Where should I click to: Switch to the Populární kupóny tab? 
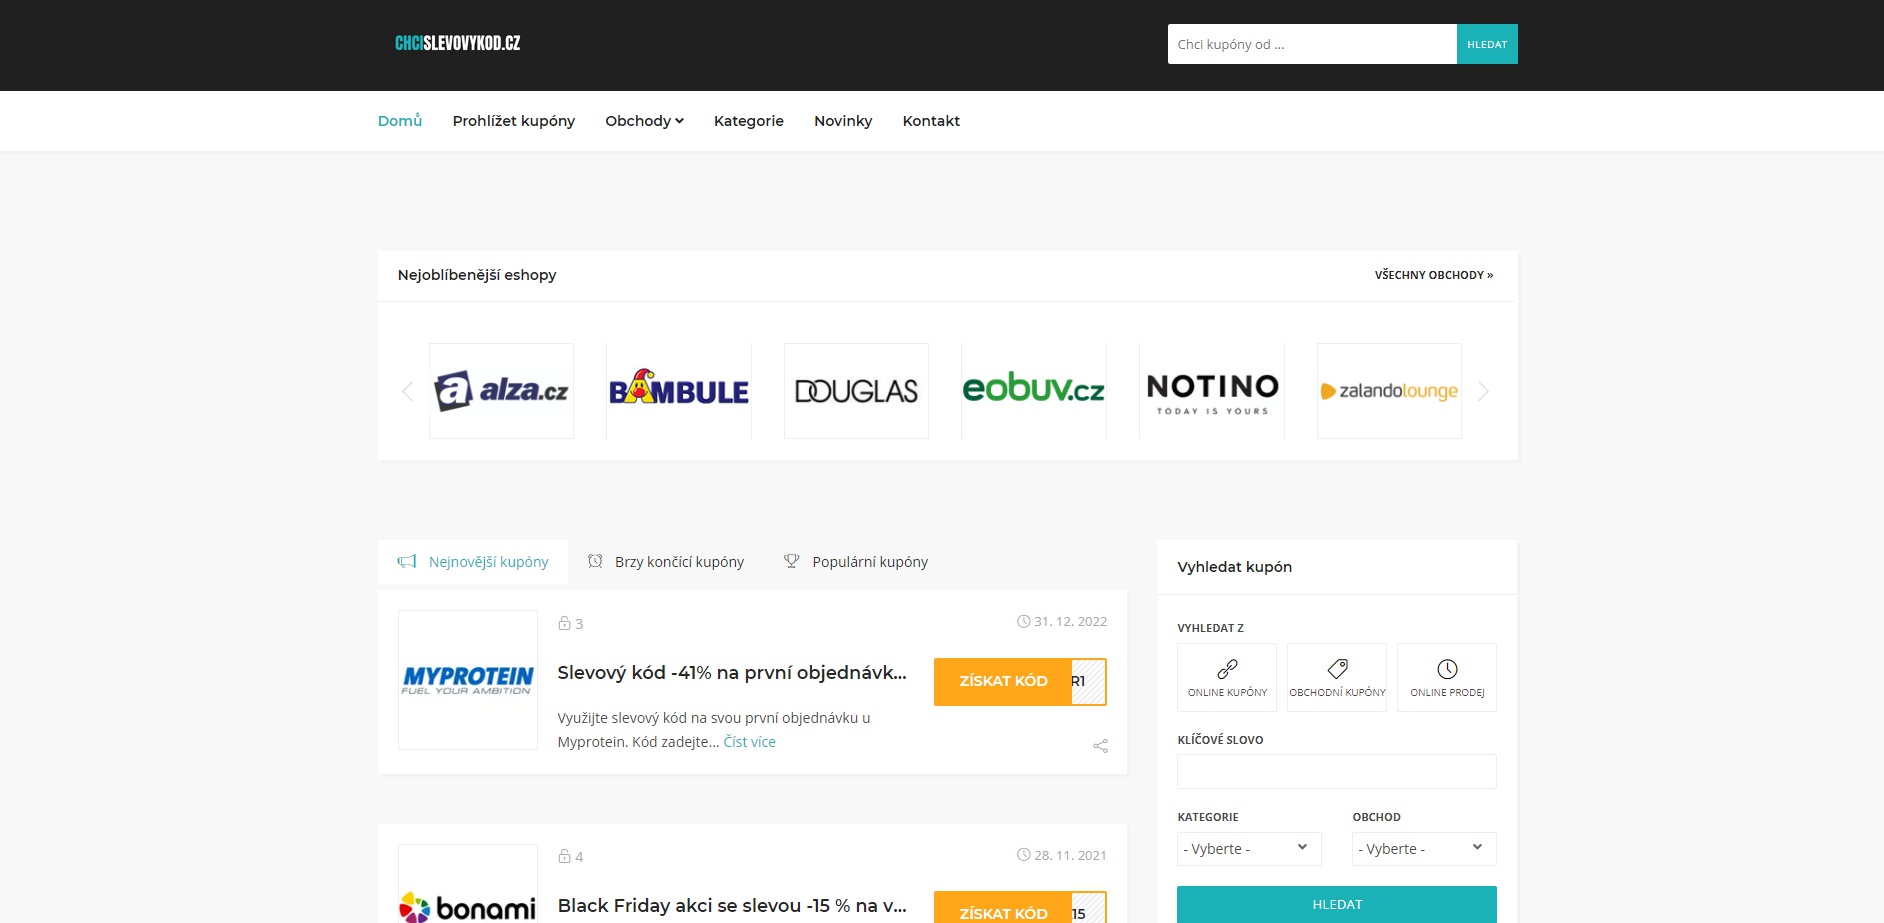(x=856, y=562)
